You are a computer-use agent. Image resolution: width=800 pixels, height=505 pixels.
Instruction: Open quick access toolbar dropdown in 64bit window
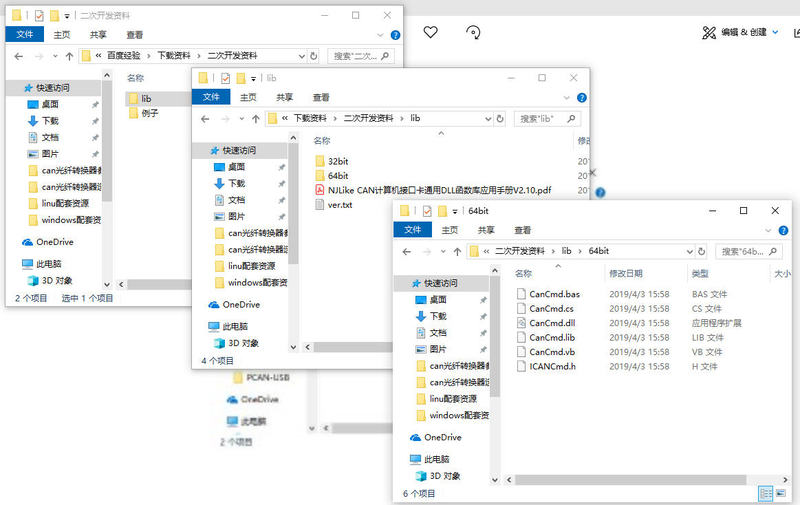pyautogui.click(x=455, y=211)
